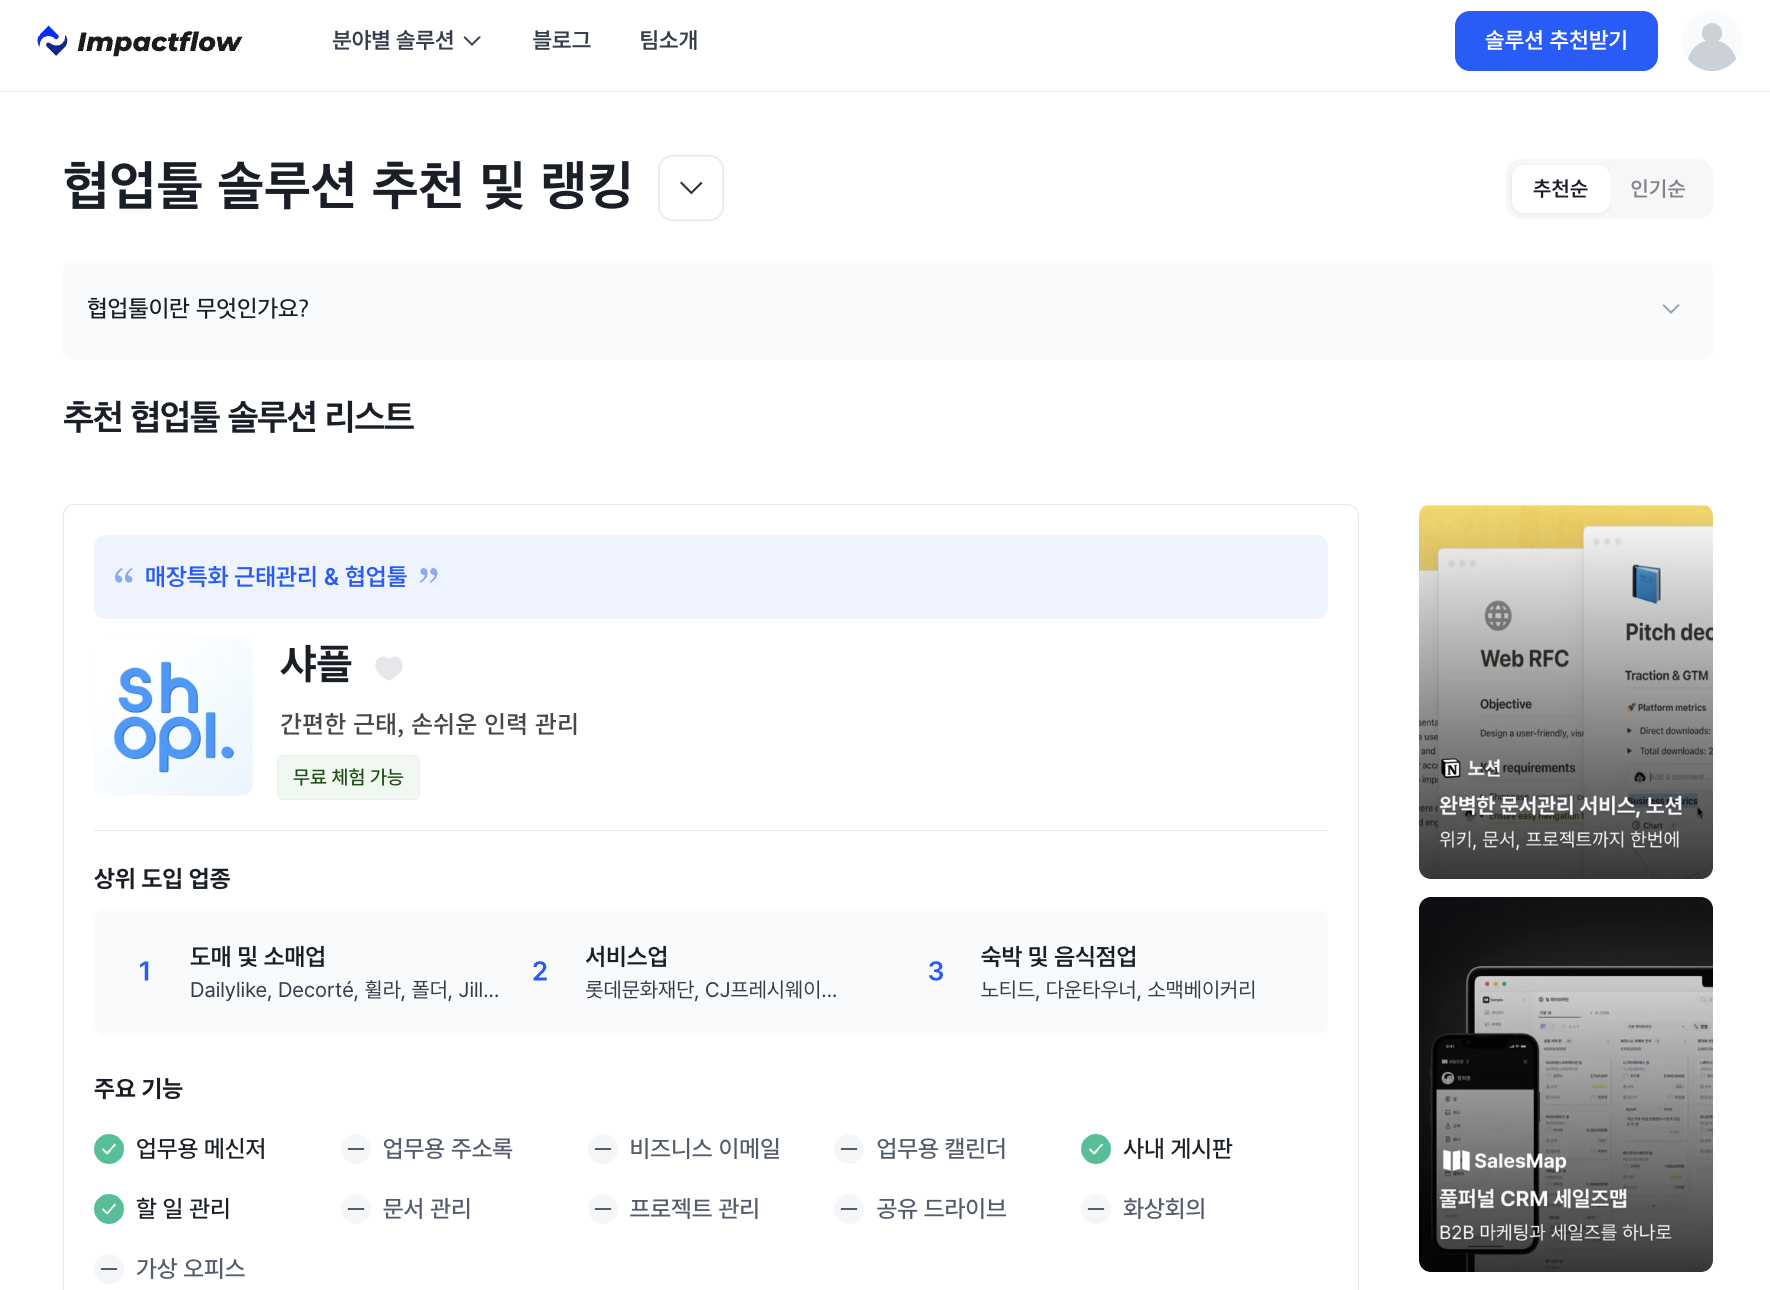Image resolution: width=1770 pixels, height=1290 pixels.
Task: Click the 화상회의 feature label
Action: 1164,1209
